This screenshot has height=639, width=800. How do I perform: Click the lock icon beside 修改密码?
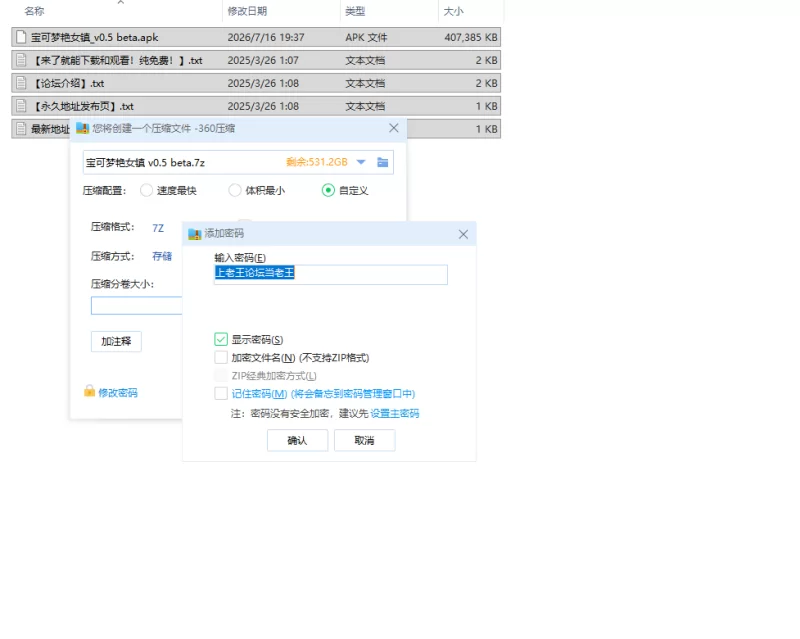(x=89, y=391)
